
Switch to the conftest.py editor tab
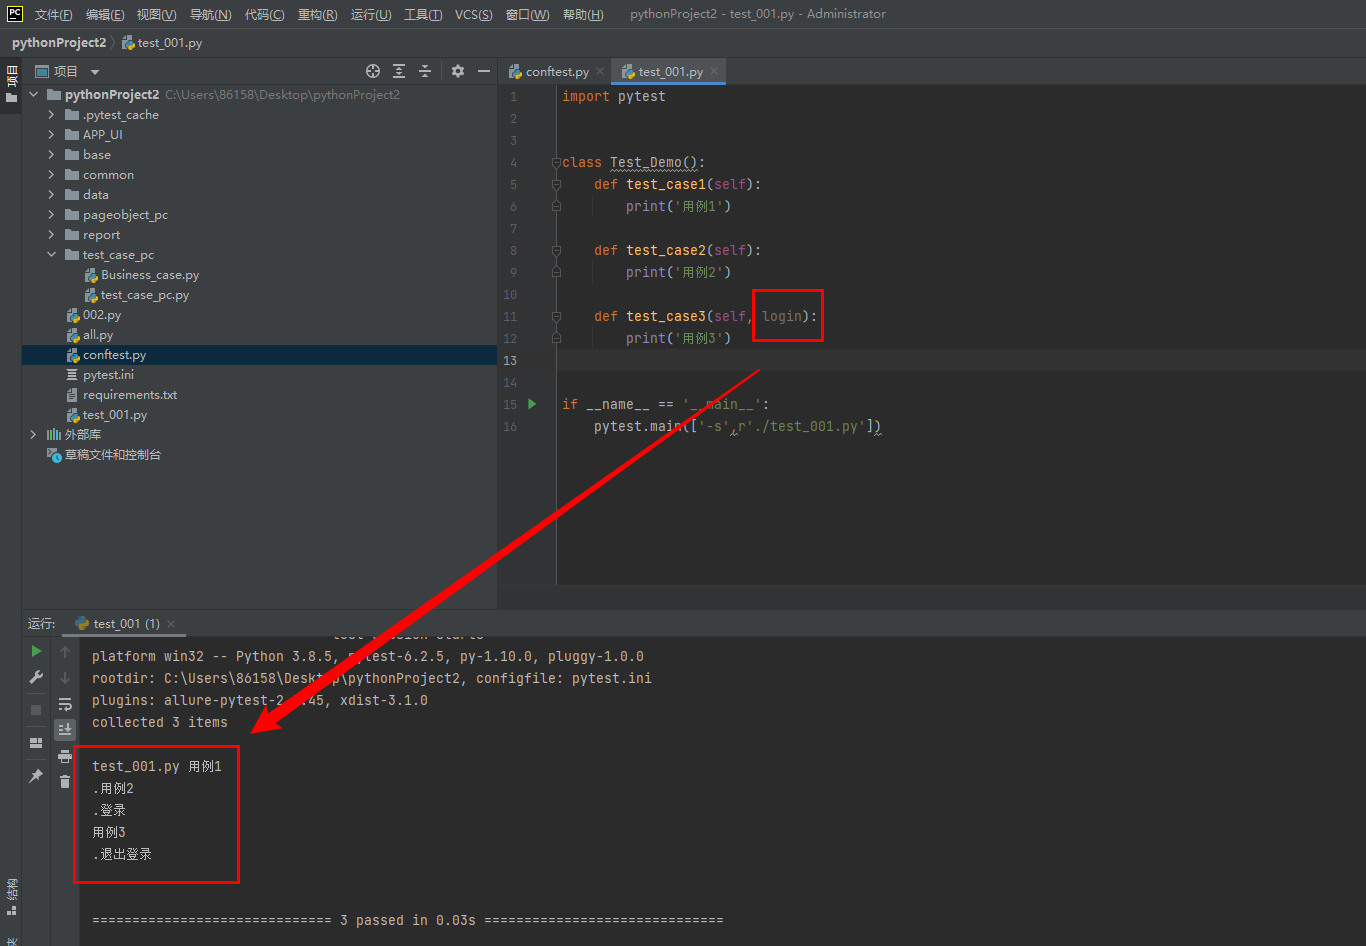(x=556, y=72)
